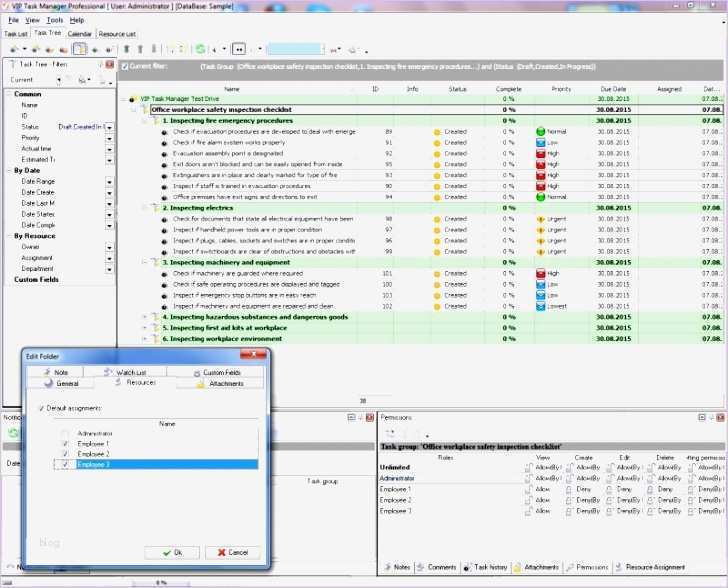The width and height of the screenshot is (728, 588).
Task: Open the Owner filter dropdown
Action: click(110, 248)
